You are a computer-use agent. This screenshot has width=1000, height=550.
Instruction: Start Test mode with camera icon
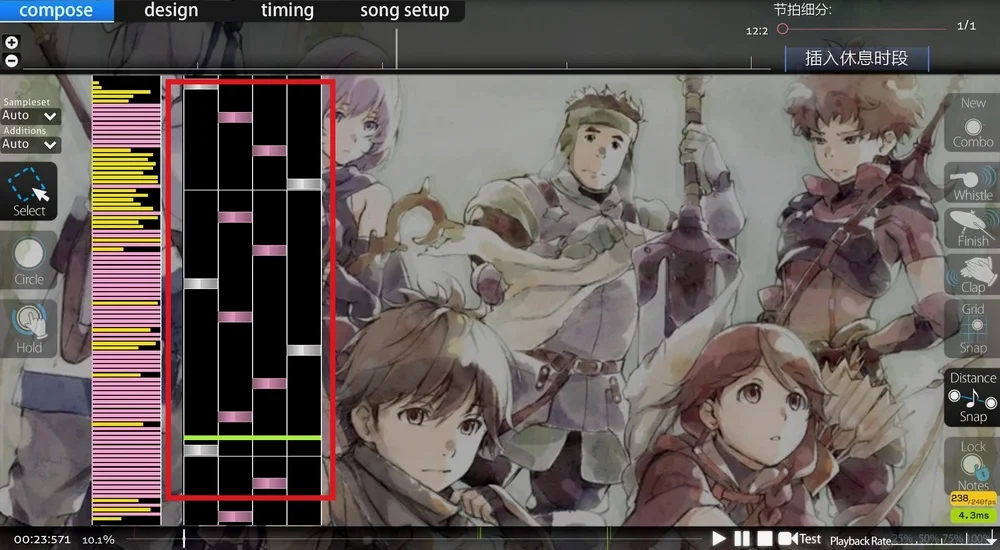click(x=800, y=539)
